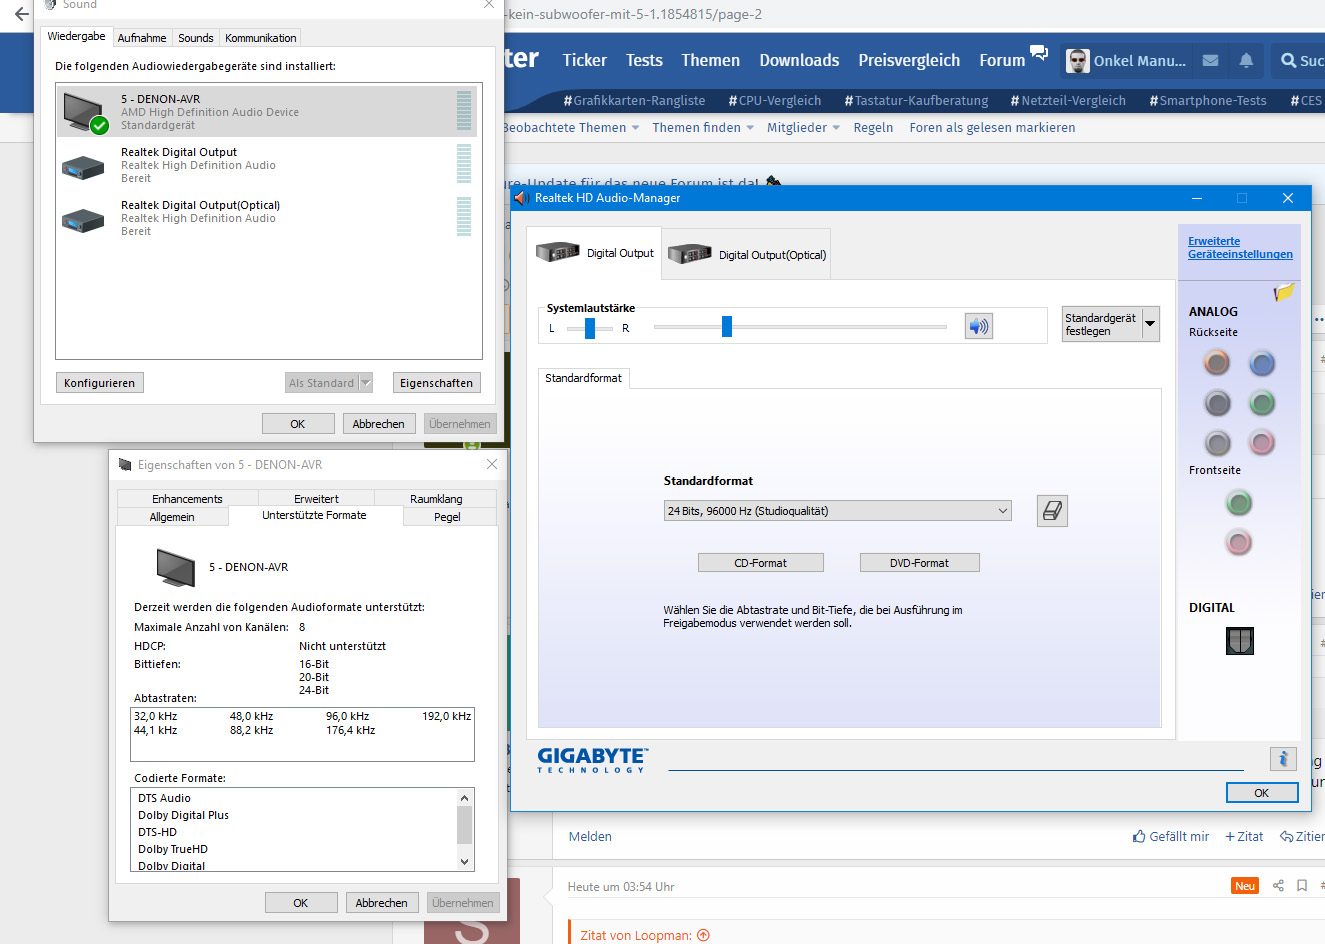The image size is (1325, 944).
Task: Select the 5 - DENON-AVR playback device
Action: 267,112
